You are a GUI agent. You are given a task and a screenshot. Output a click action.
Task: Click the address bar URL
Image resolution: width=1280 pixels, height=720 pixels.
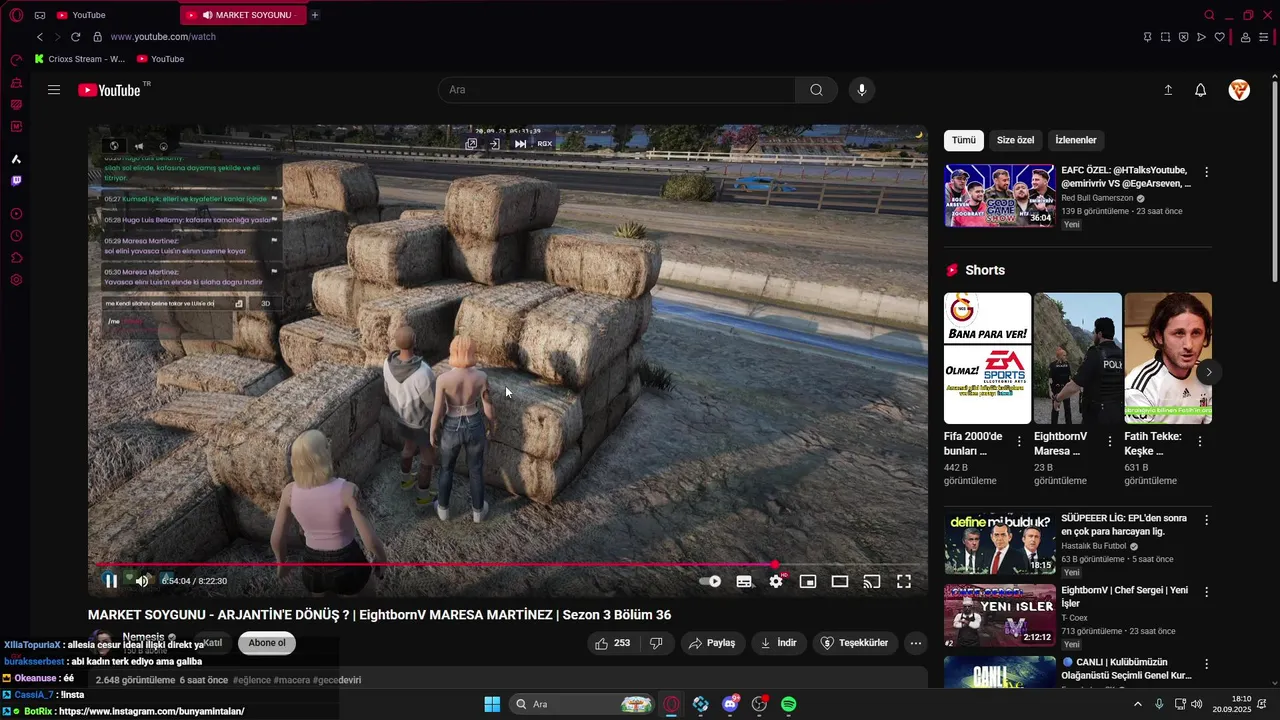coord(163,37)
